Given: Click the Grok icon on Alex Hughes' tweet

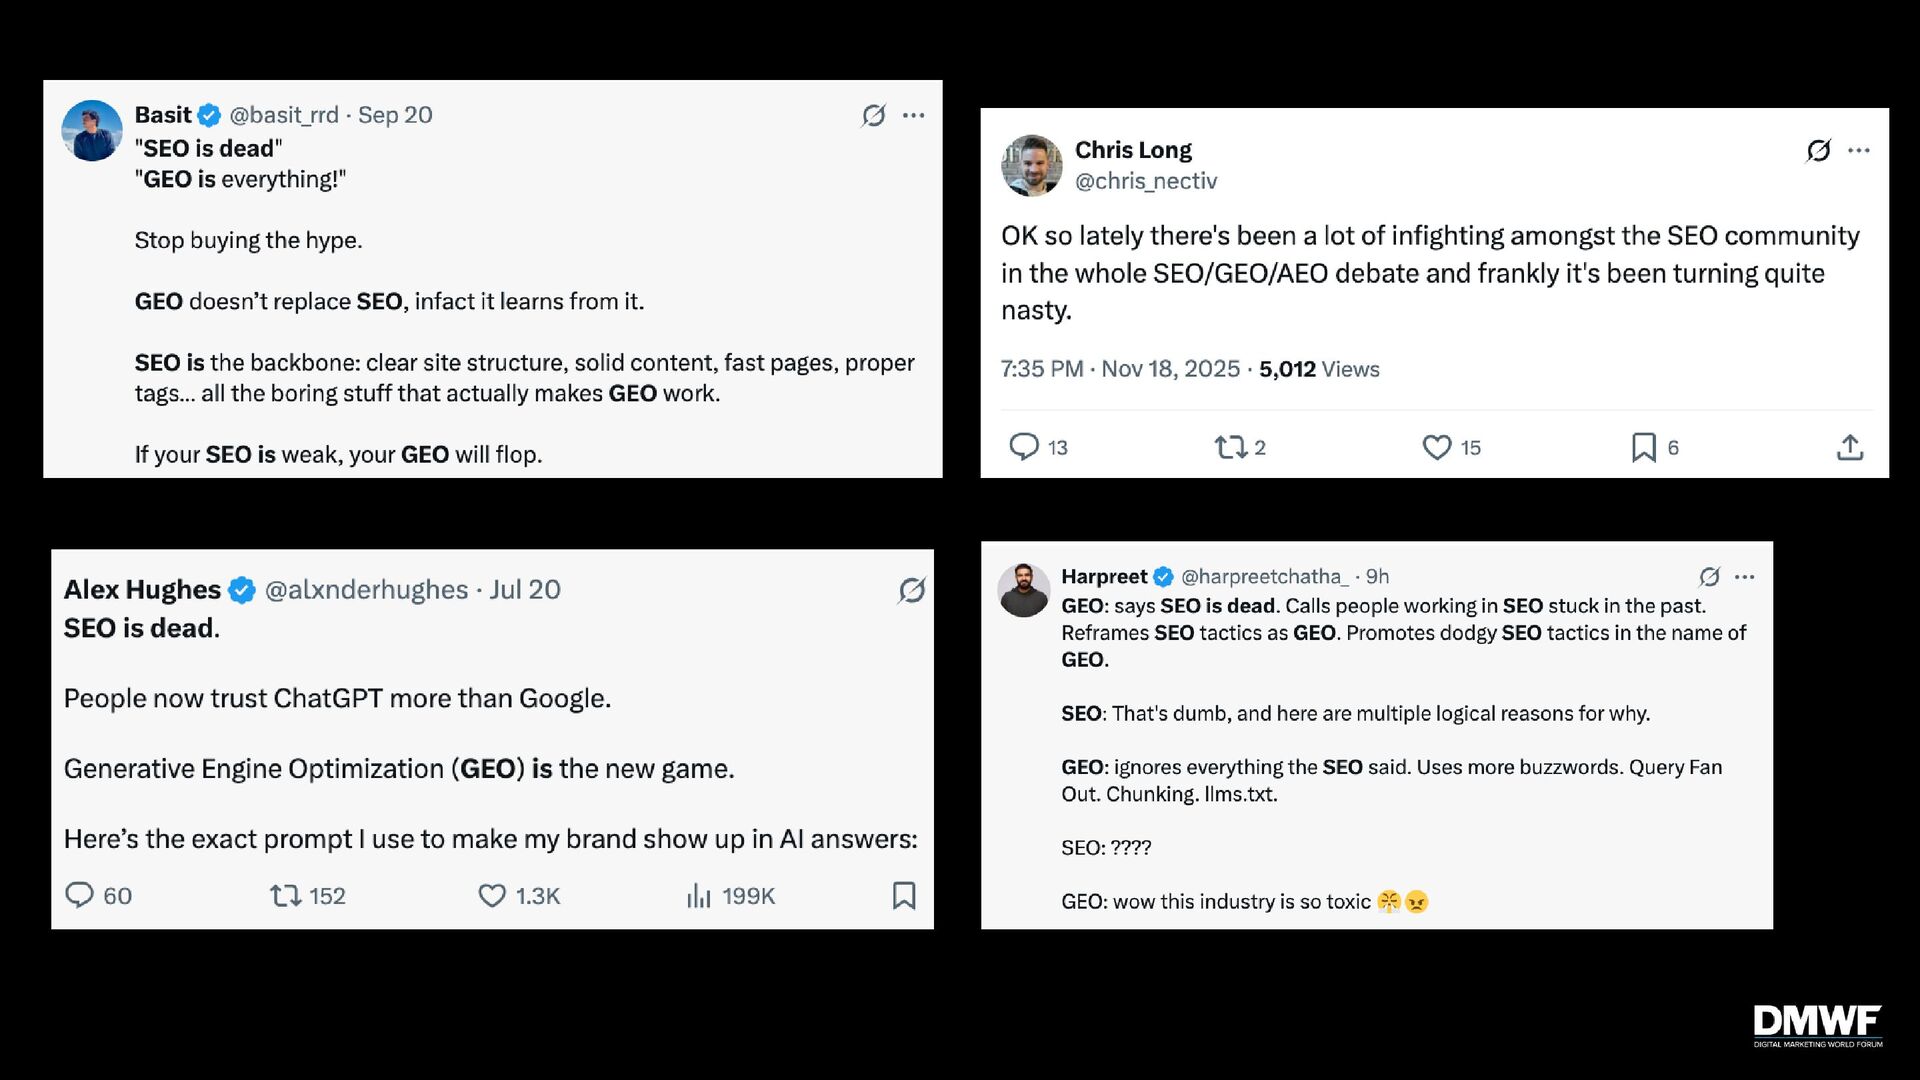Looking at the screenshot, I should pos(911,591).
